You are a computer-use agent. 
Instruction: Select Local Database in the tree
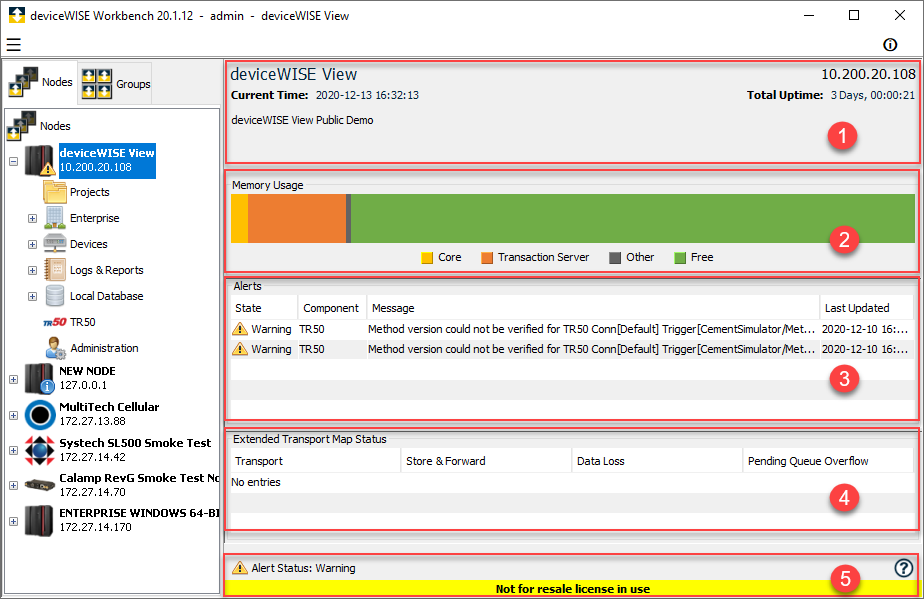(x=106, y=296)
